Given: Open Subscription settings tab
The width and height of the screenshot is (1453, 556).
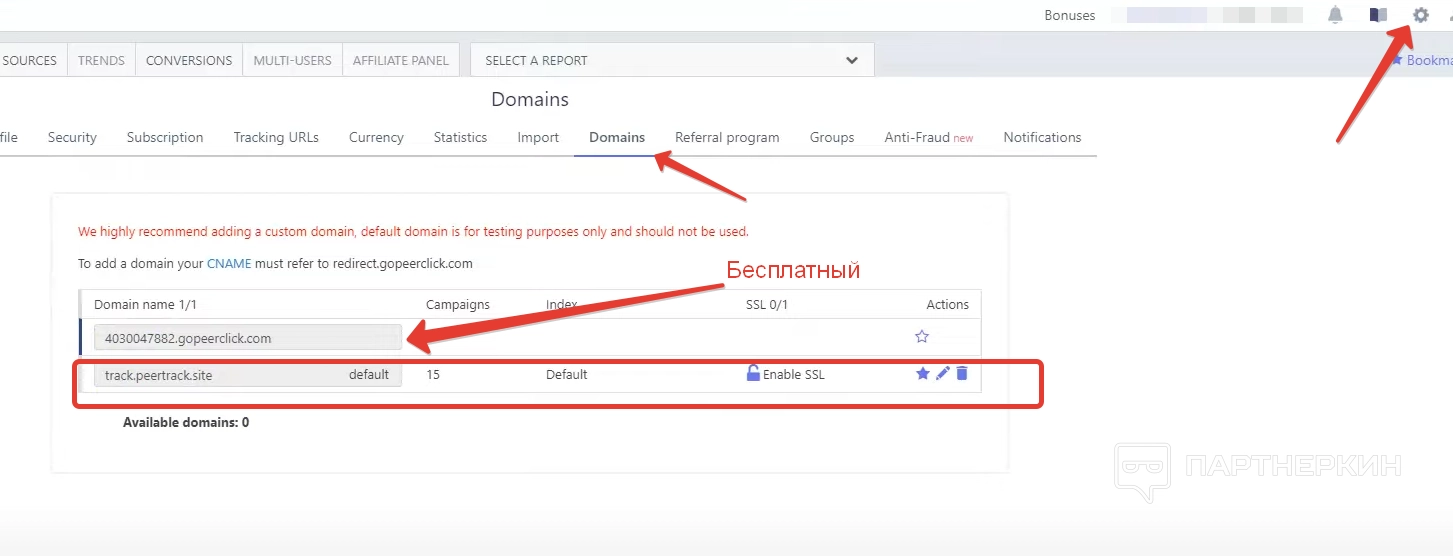Looking at the screenshot, I should click(165, 138).
